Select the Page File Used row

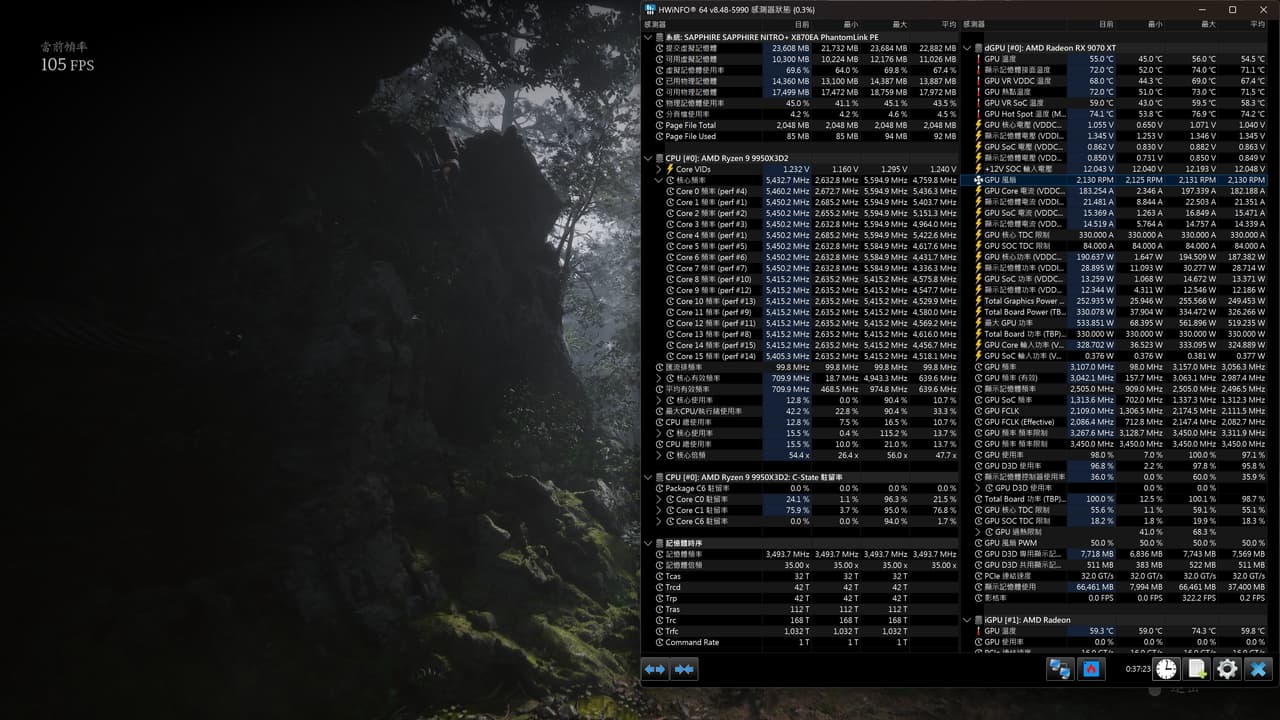pyautogui.click(x=800, y=136)
